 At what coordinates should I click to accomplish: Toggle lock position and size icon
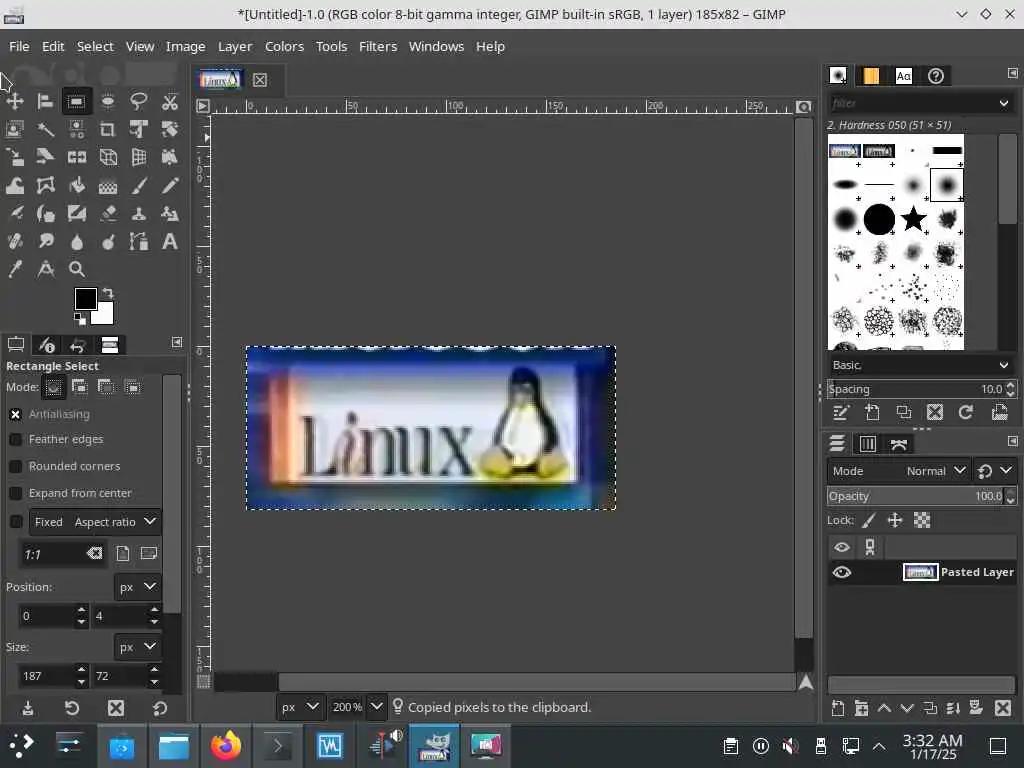click(x=895, y=520)
